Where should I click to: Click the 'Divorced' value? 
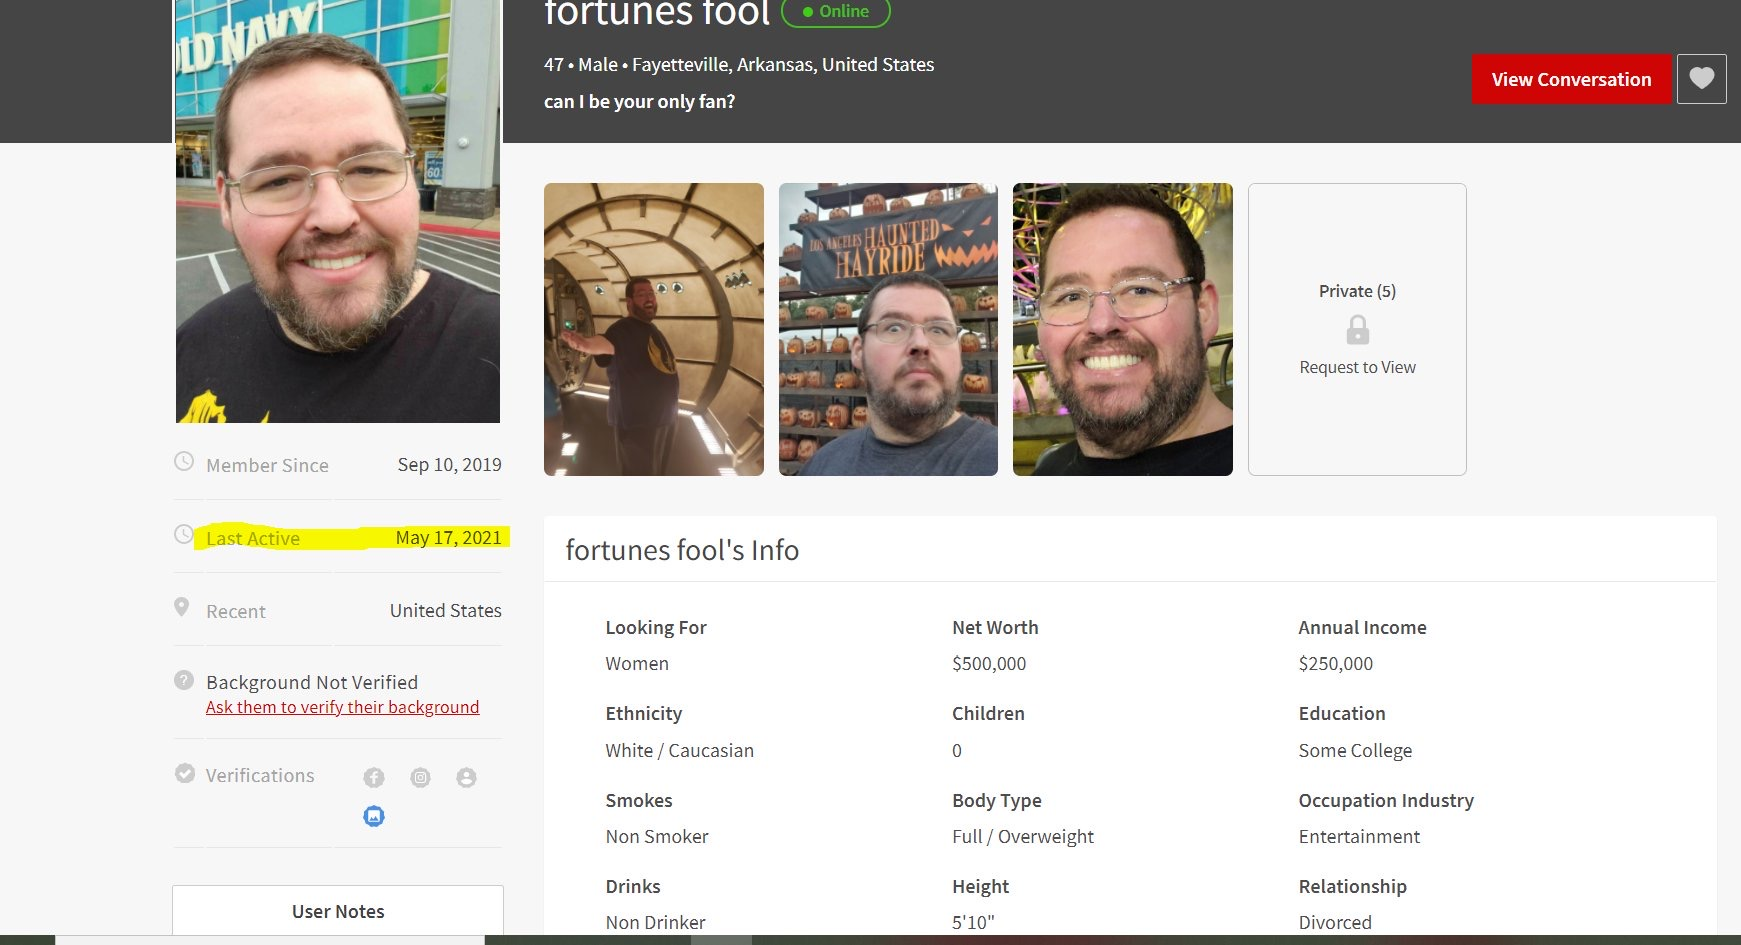1335,923
